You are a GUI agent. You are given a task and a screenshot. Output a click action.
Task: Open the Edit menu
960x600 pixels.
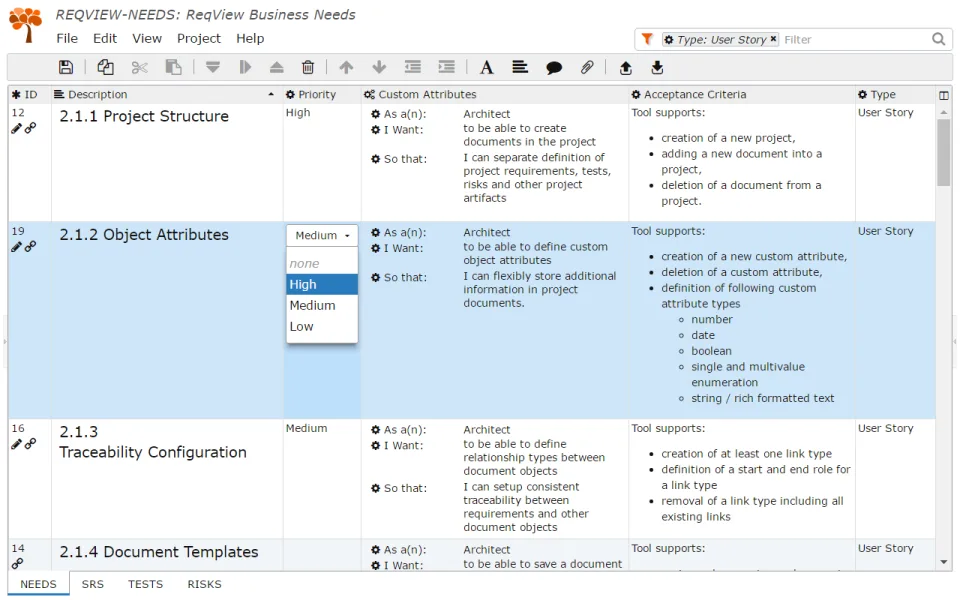[105, 39]
